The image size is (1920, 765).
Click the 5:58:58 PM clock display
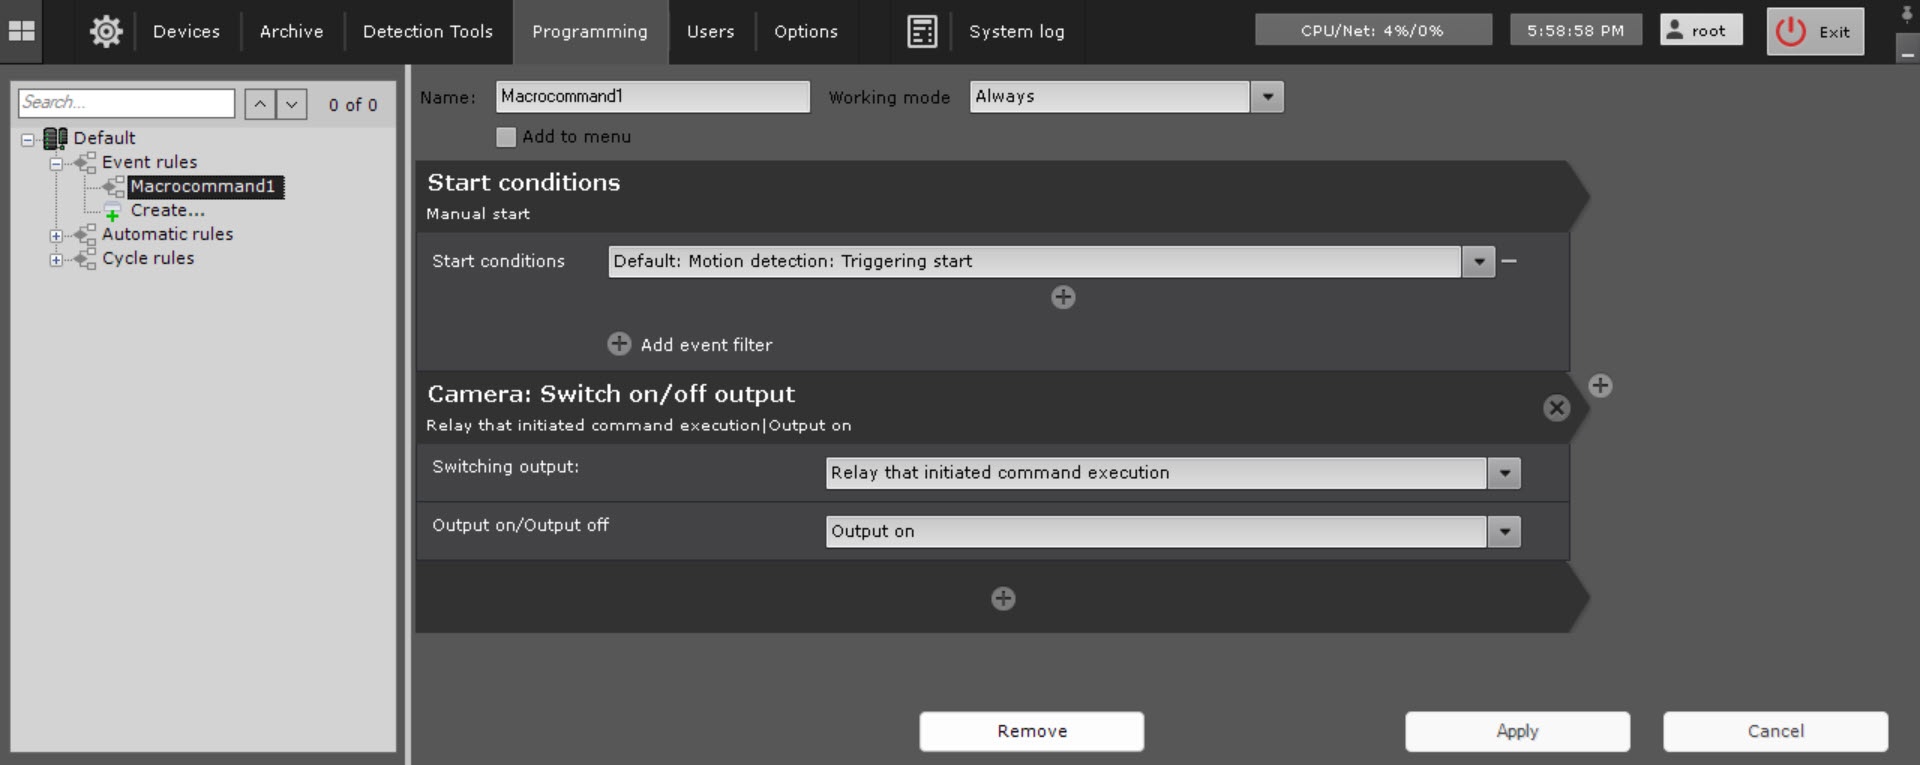click(x=1575, y=30)
